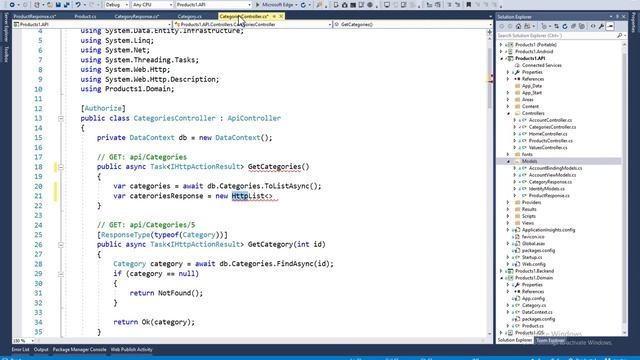Collapse the CategoriesController class outline at line 13
Screen dimensions: 640x360
coord(61,118)
